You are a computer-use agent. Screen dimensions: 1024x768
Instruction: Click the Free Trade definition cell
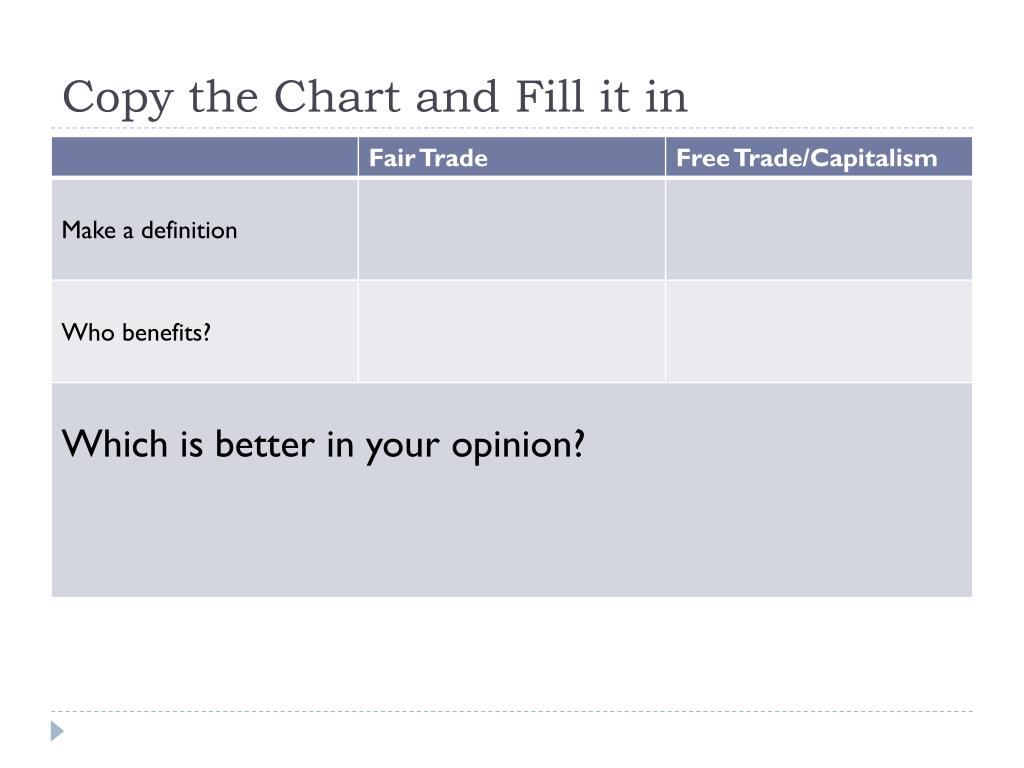[819, 229]
